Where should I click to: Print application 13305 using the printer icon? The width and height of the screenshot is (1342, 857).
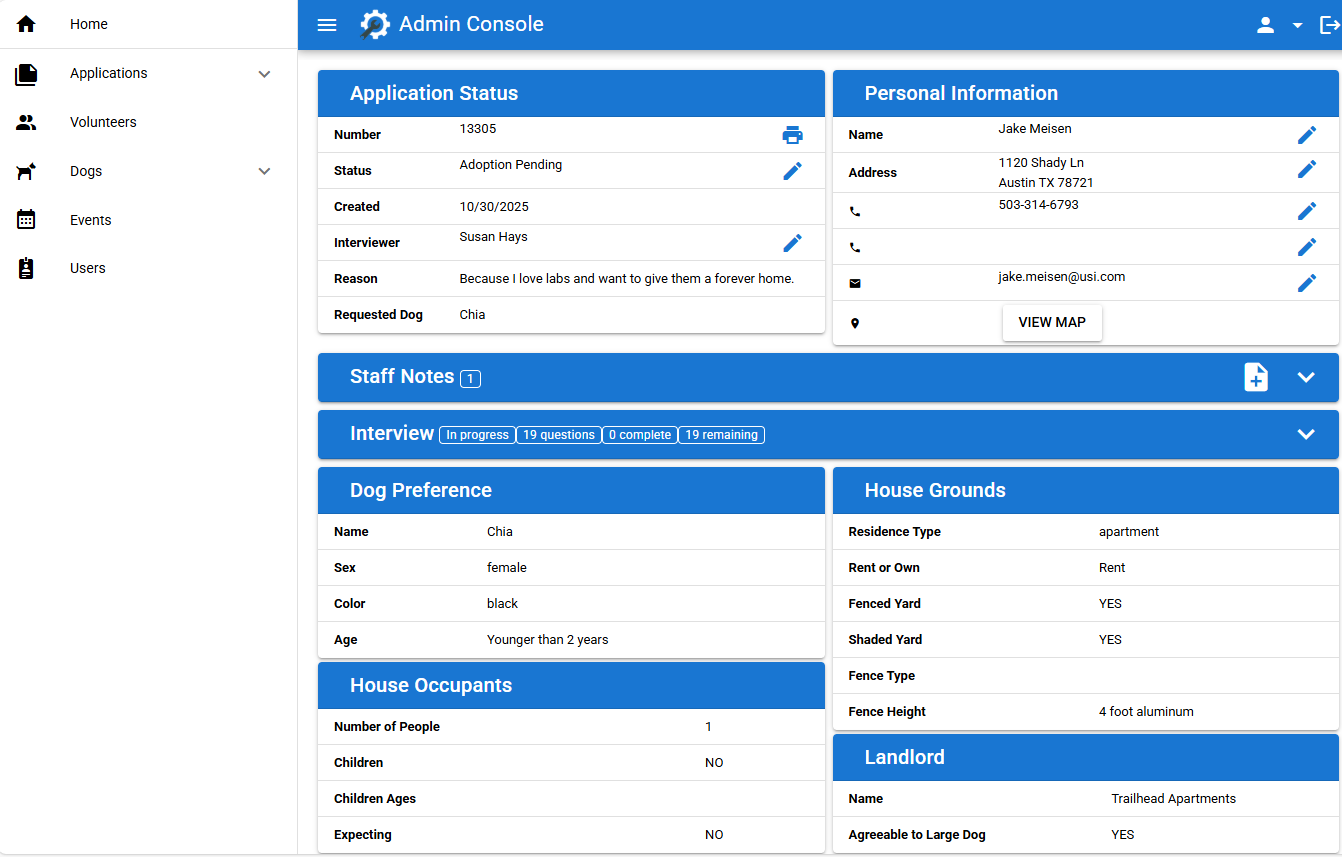792,134
